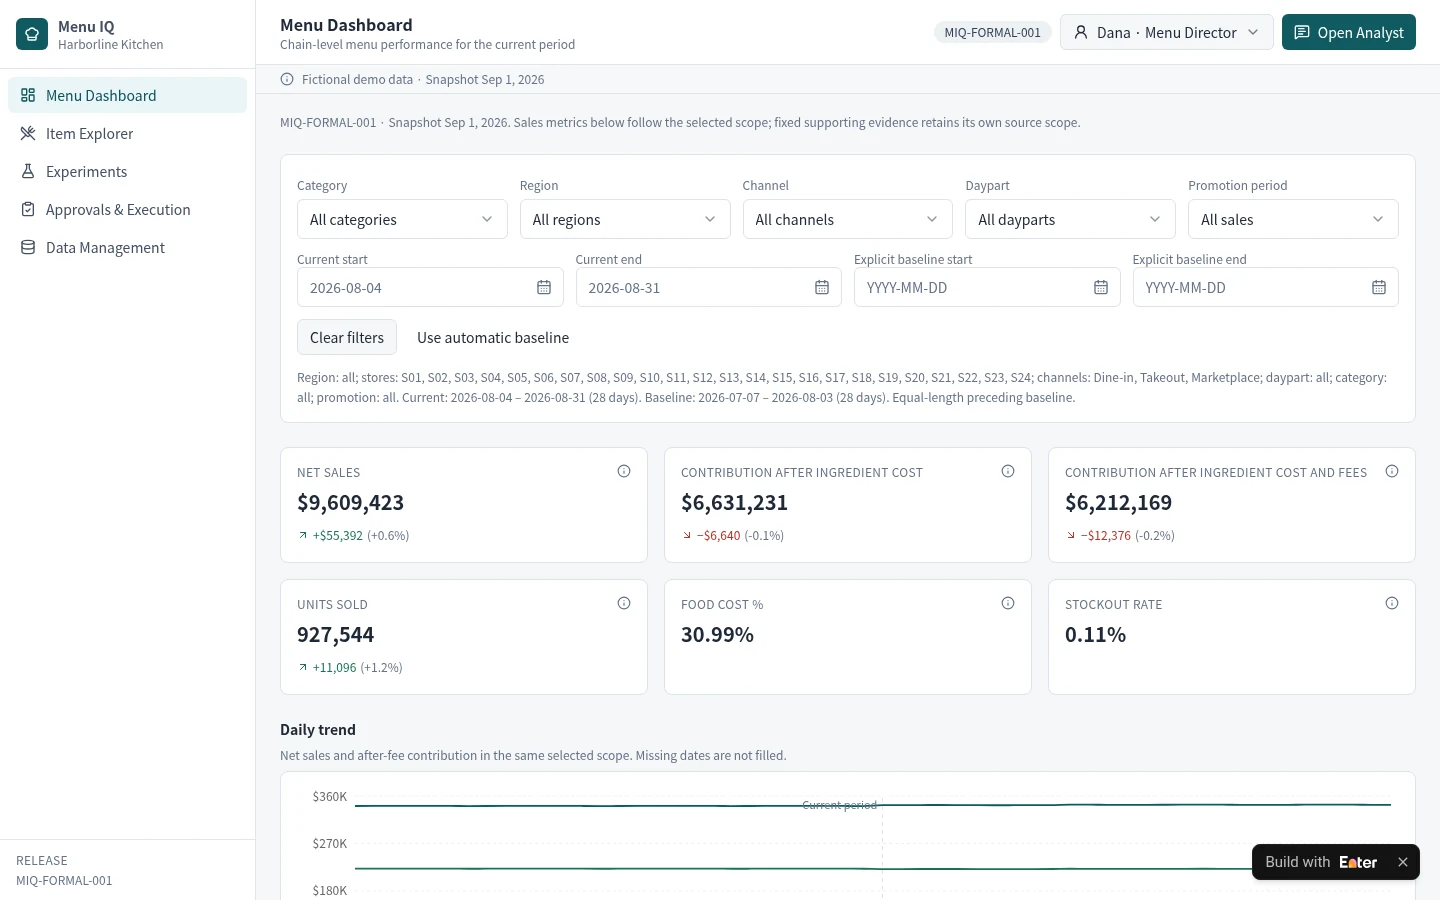Screen dimensions: 1440x900
Task: Click the Menu IQ chef hat logo
Action: pyautogui.click(x=32, y=34)
